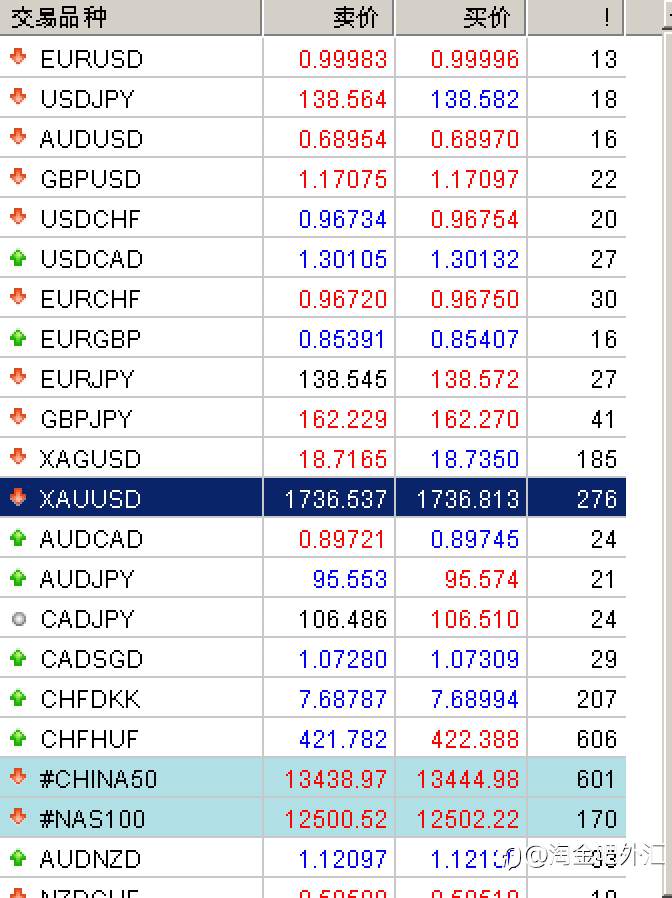Click the green up arrow beside AUDNZD
Viewport: 672px width, 898px height.
click(18, 858)
